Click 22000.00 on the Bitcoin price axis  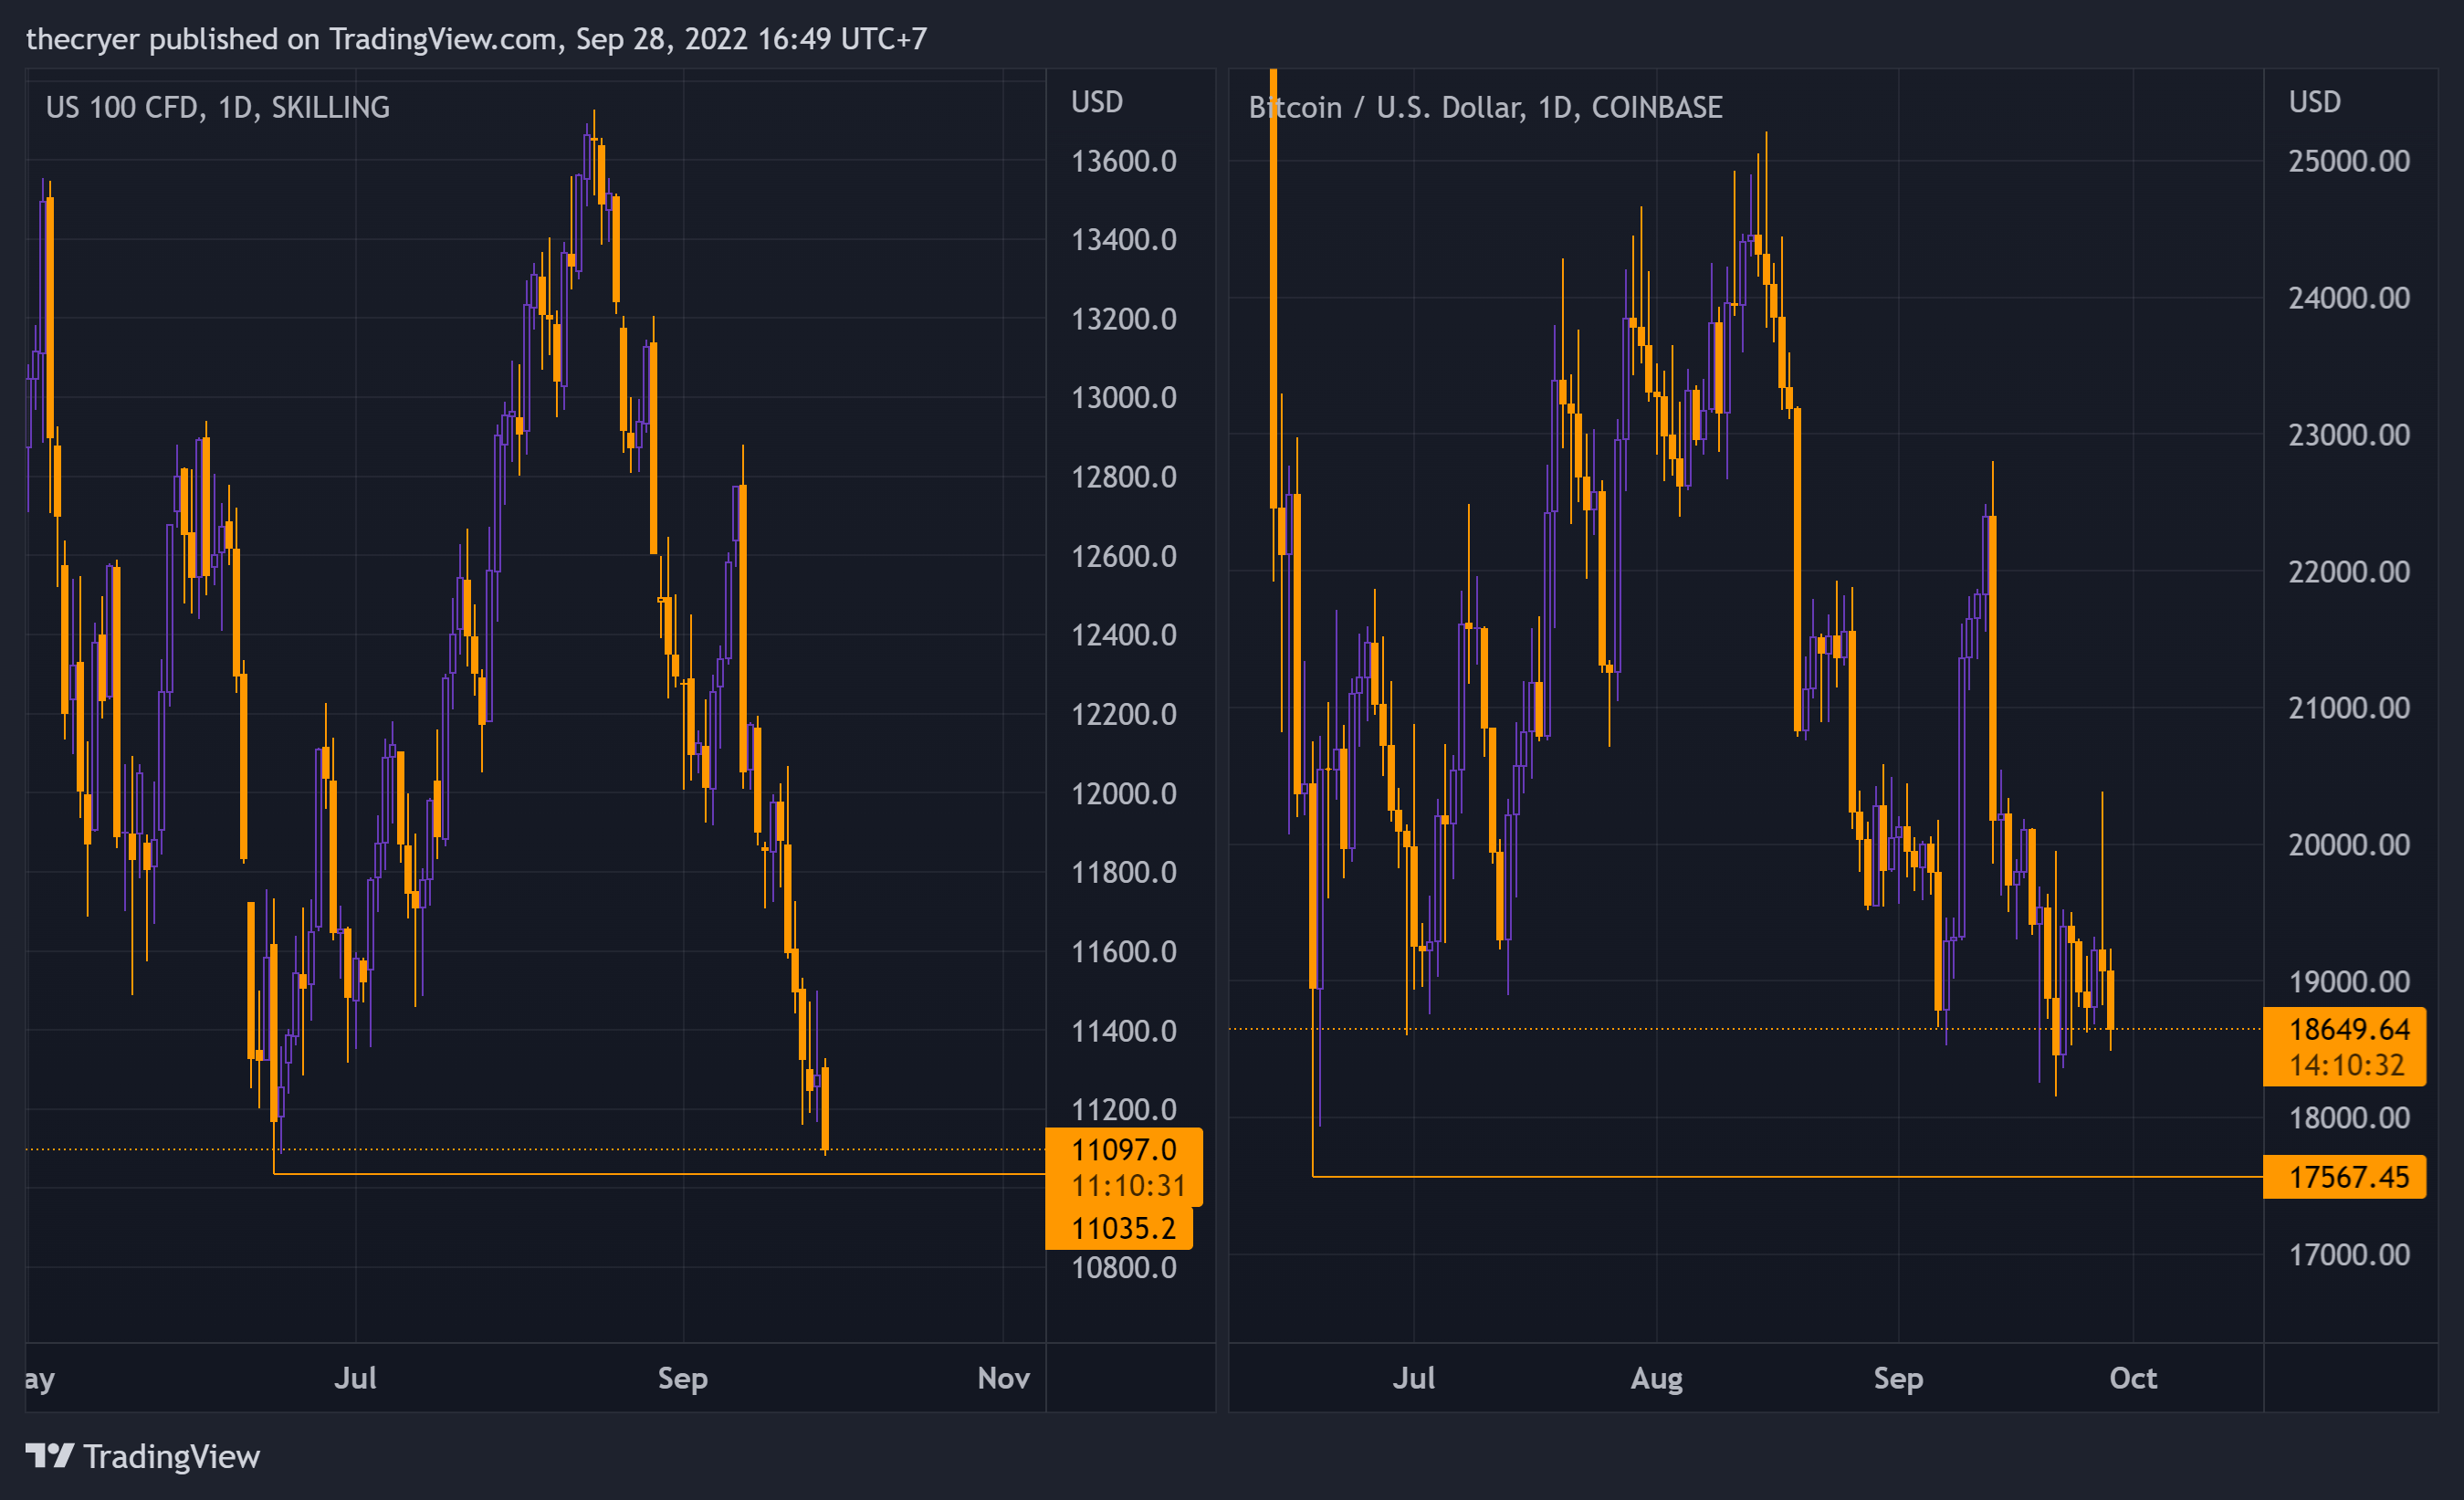pos(2349,572)
